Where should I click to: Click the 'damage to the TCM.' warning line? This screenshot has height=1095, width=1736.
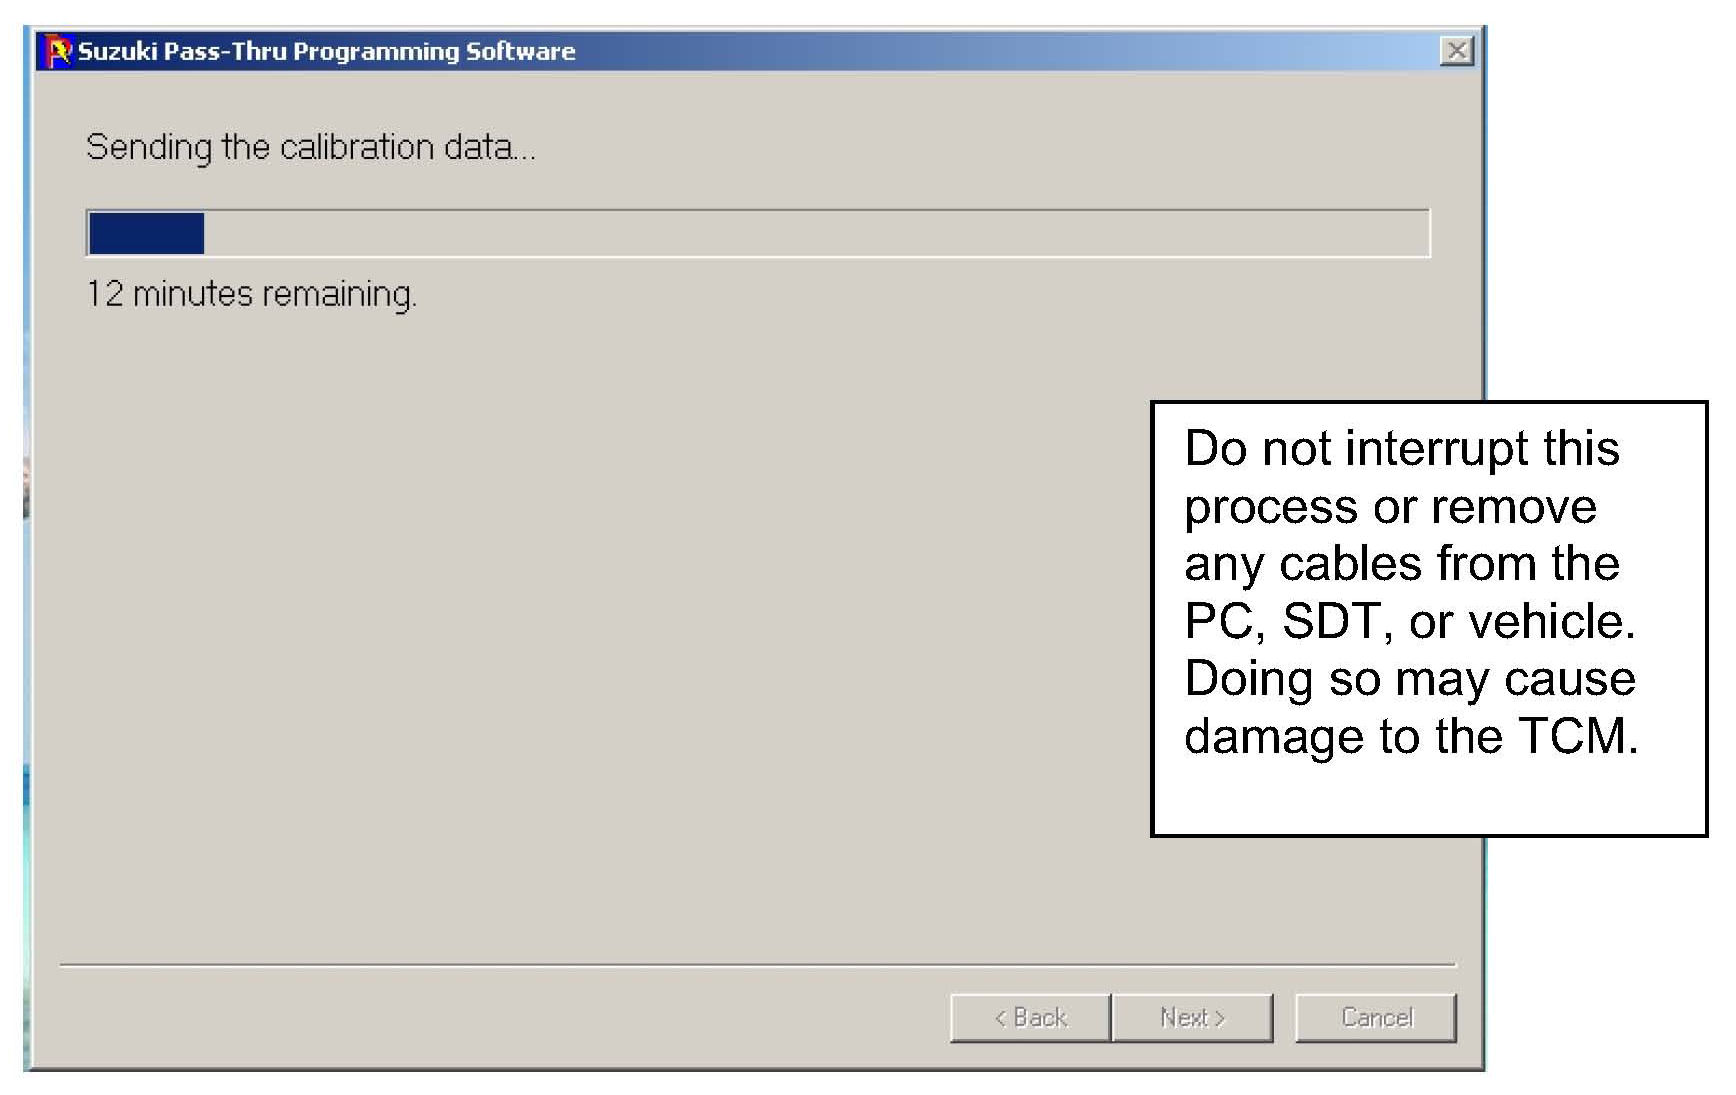[x=1410, y=737]
